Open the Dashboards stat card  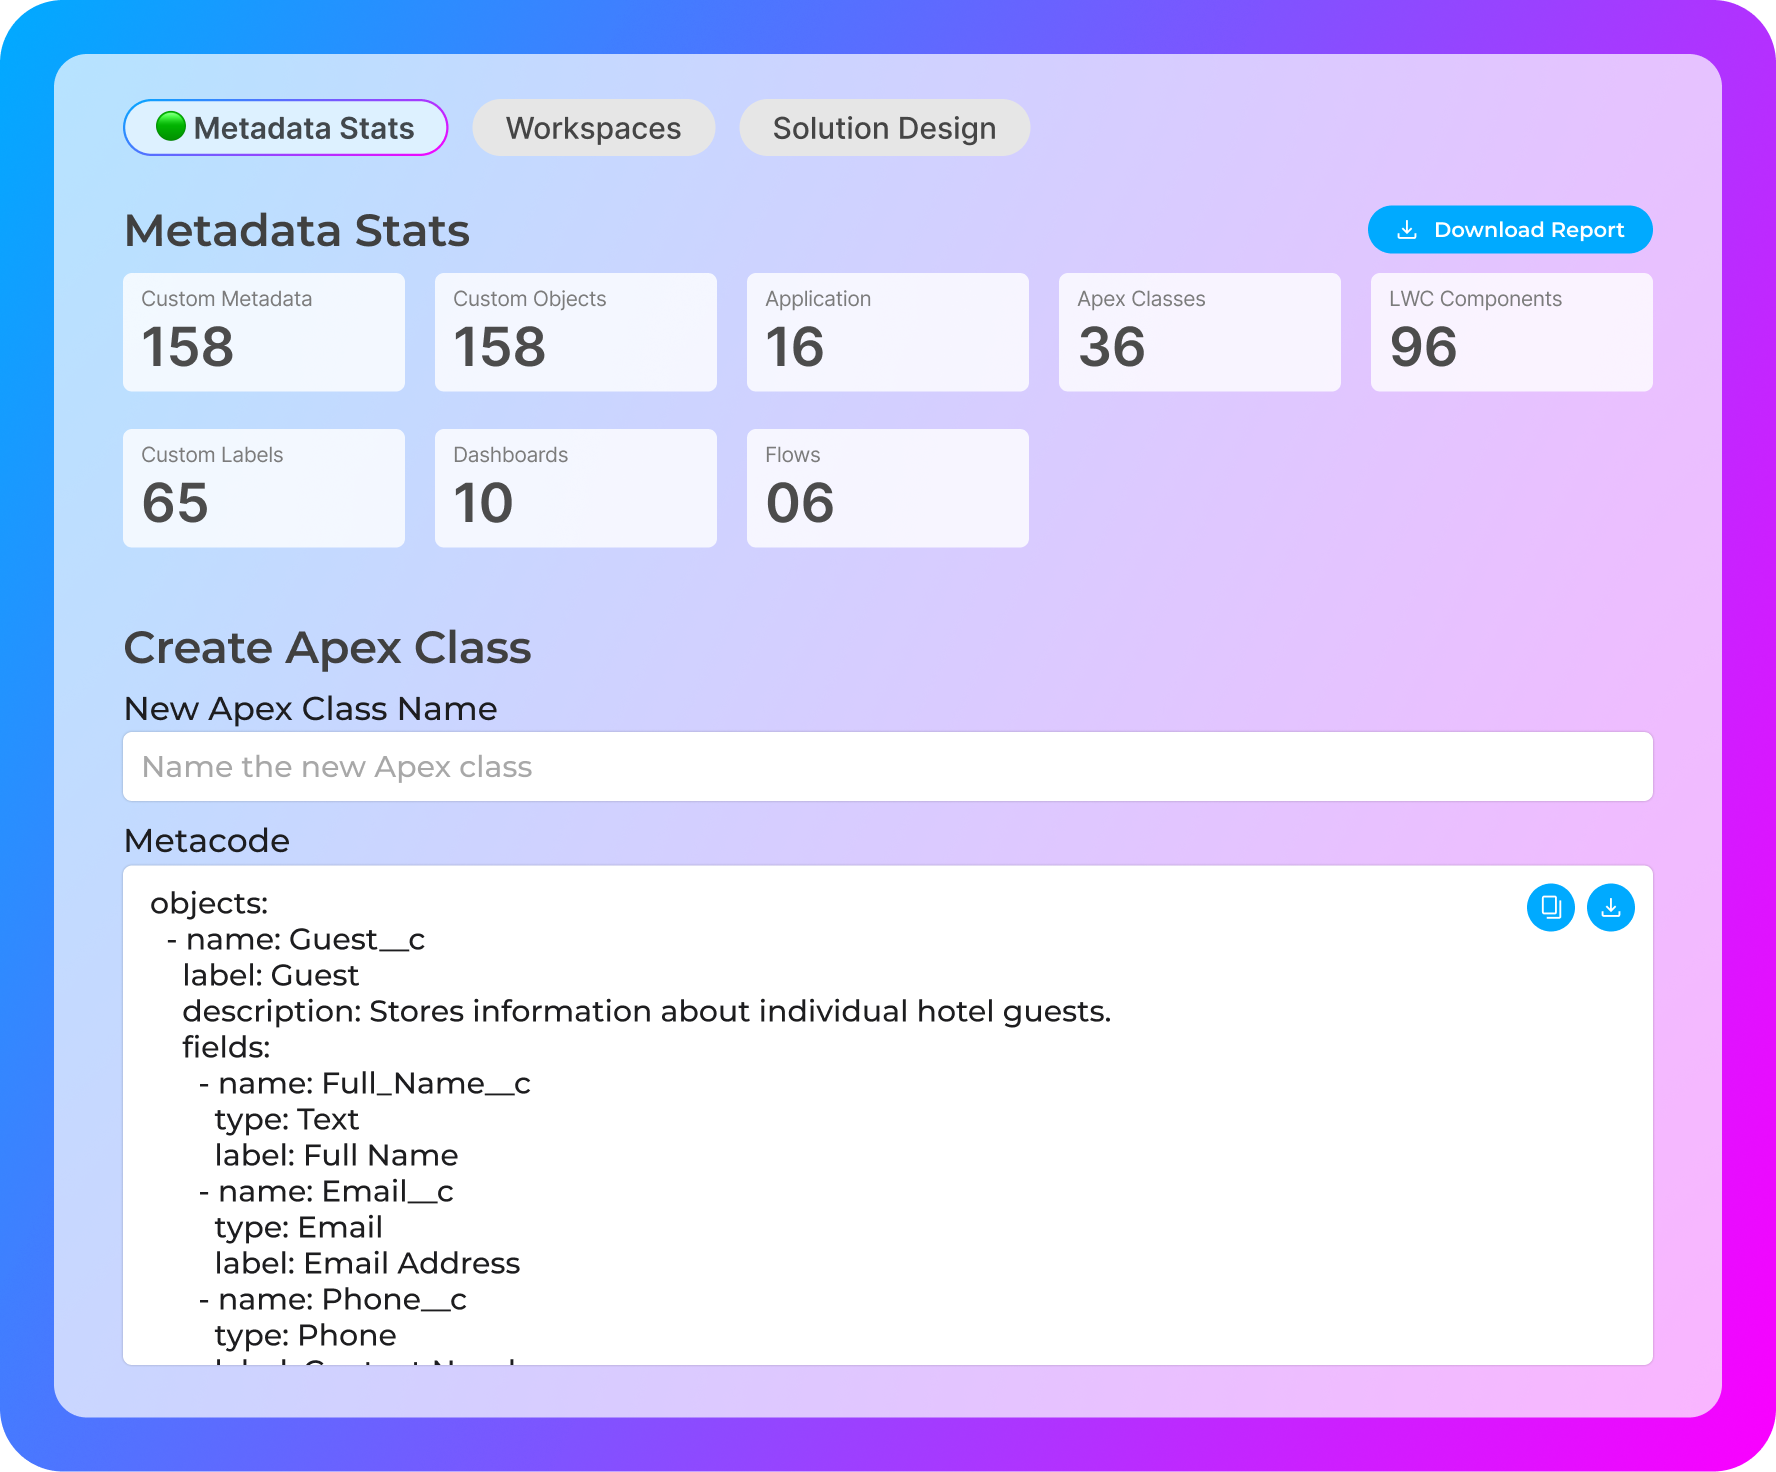point(575,487)
